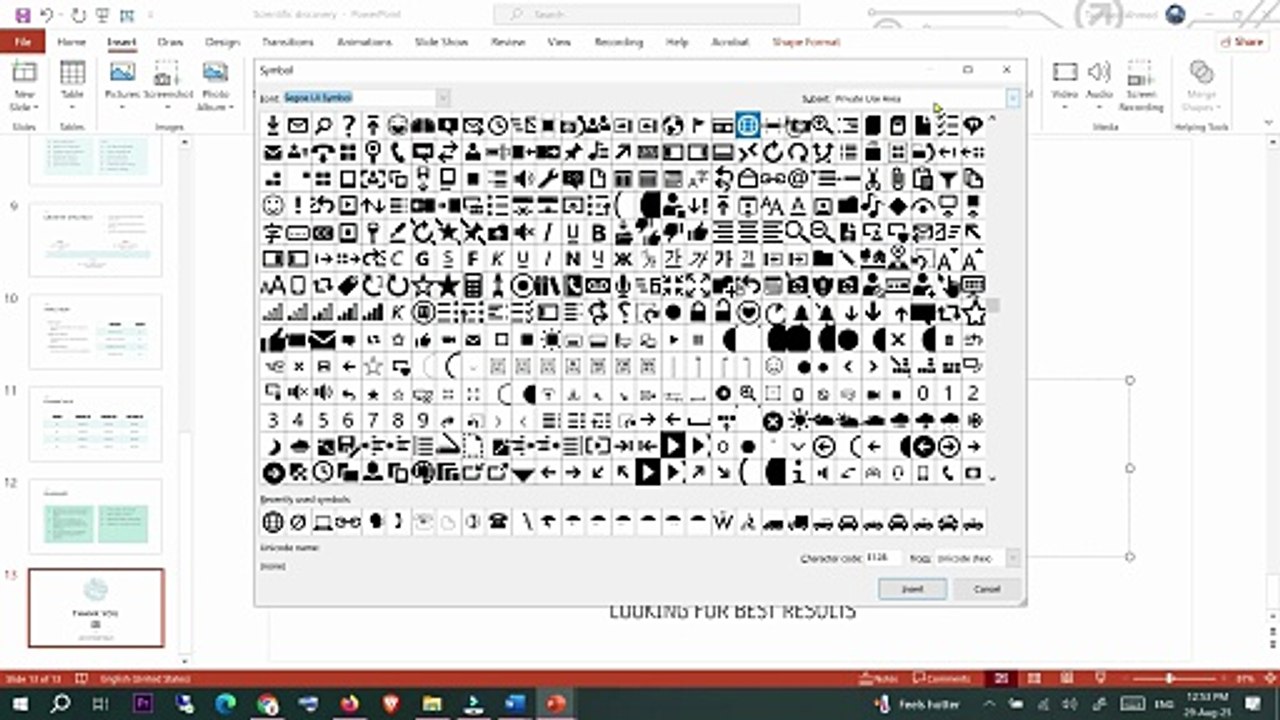The image size is (1280, 720).
Task: Select slide 9 thumbnail
Action: coord(95,240)
